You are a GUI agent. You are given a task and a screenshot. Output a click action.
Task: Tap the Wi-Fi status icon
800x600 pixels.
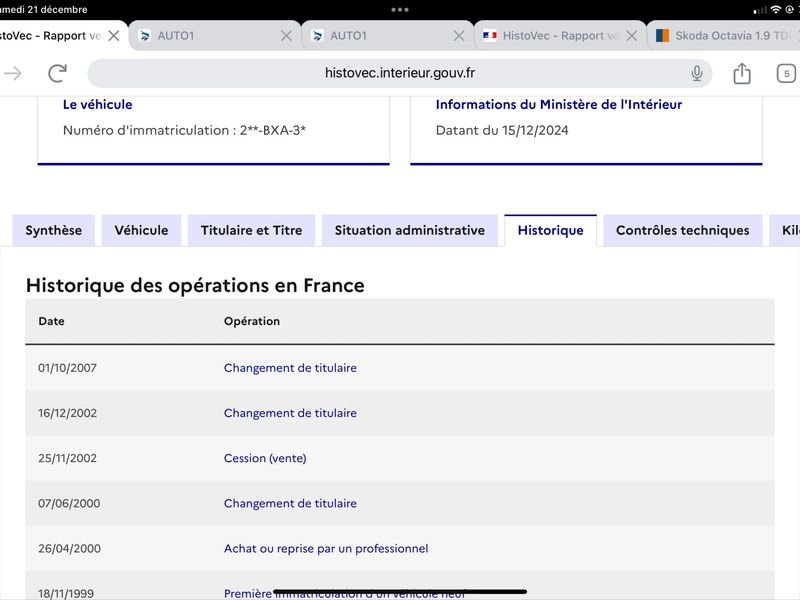point(776,10)
